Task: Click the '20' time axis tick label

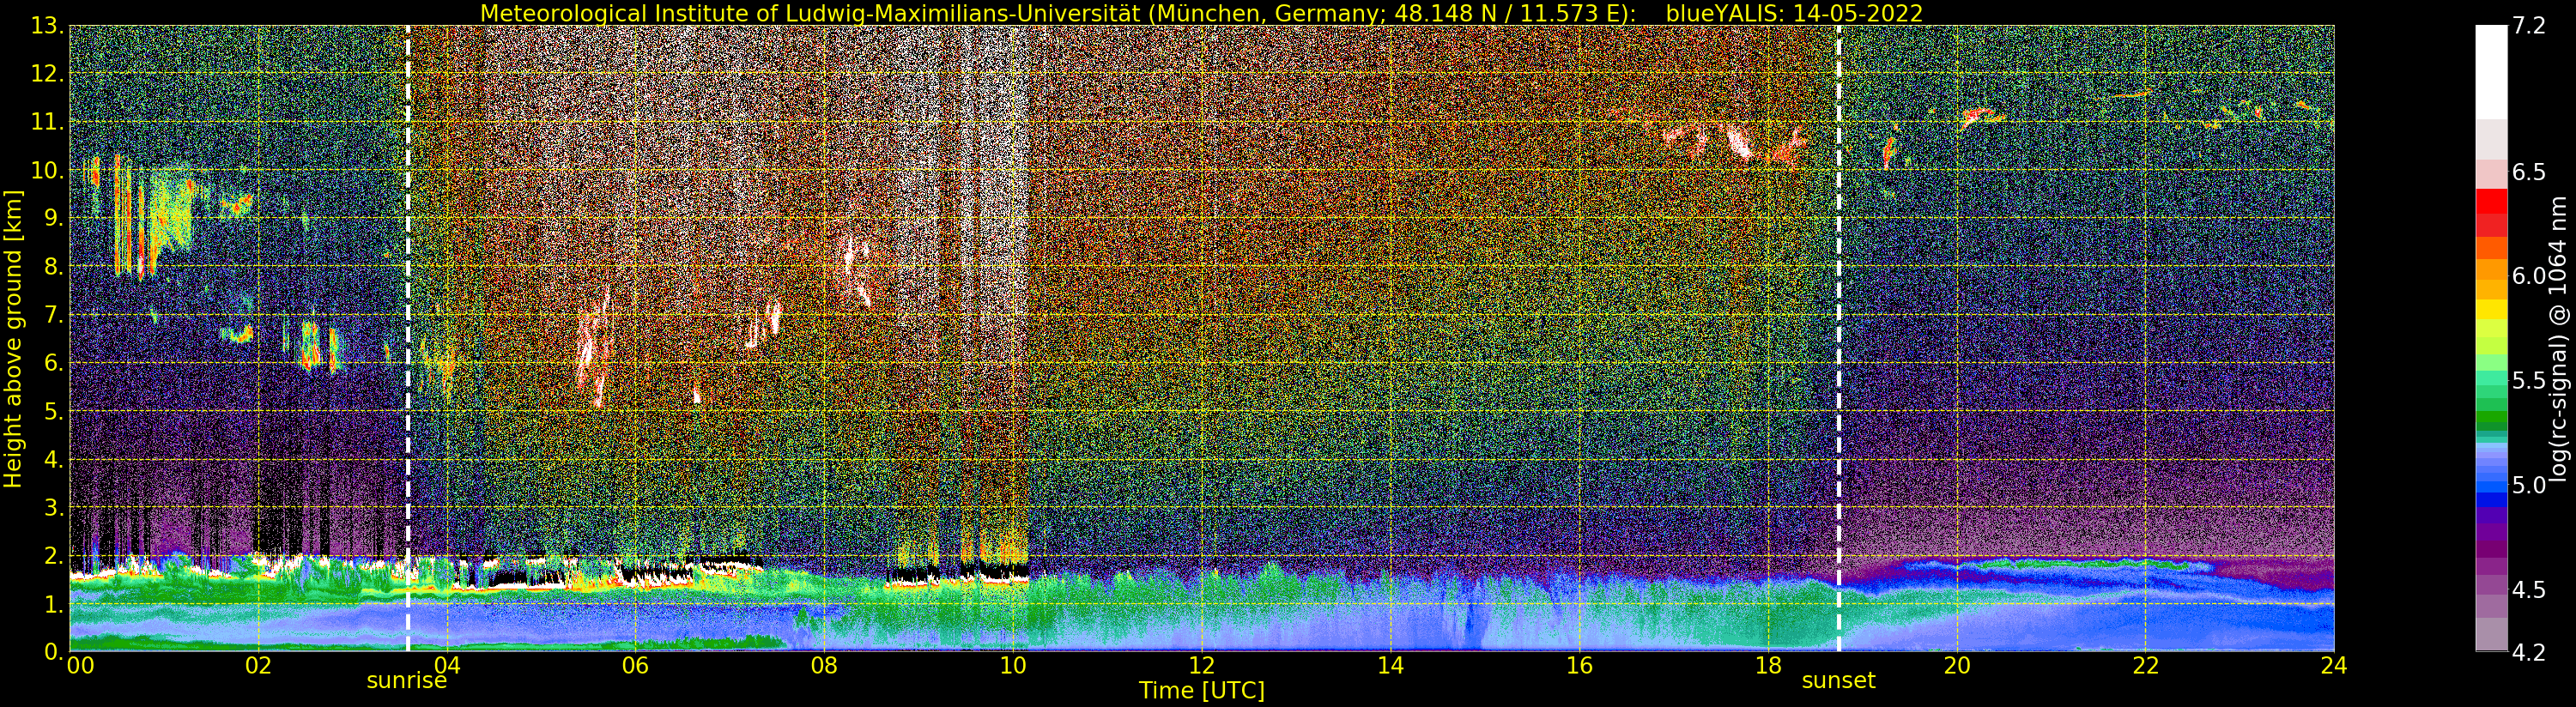Action: pos(1957,665)
